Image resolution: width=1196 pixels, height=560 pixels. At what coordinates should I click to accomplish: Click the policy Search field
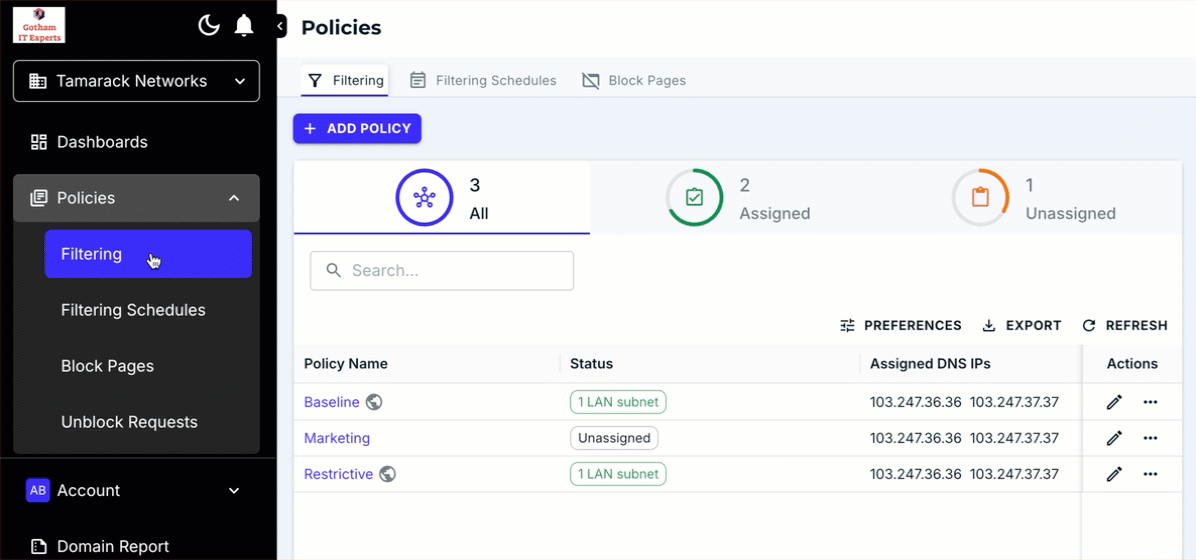[442, 271]
